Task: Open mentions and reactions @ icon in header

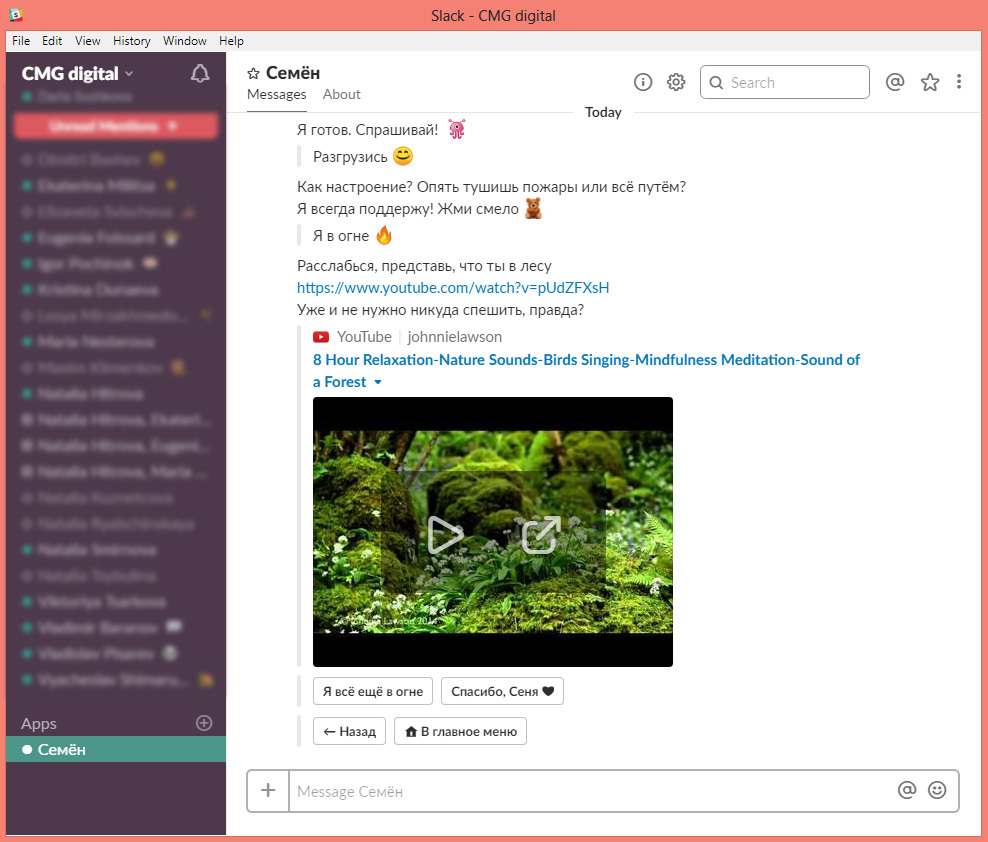Action: pos(895,82)
